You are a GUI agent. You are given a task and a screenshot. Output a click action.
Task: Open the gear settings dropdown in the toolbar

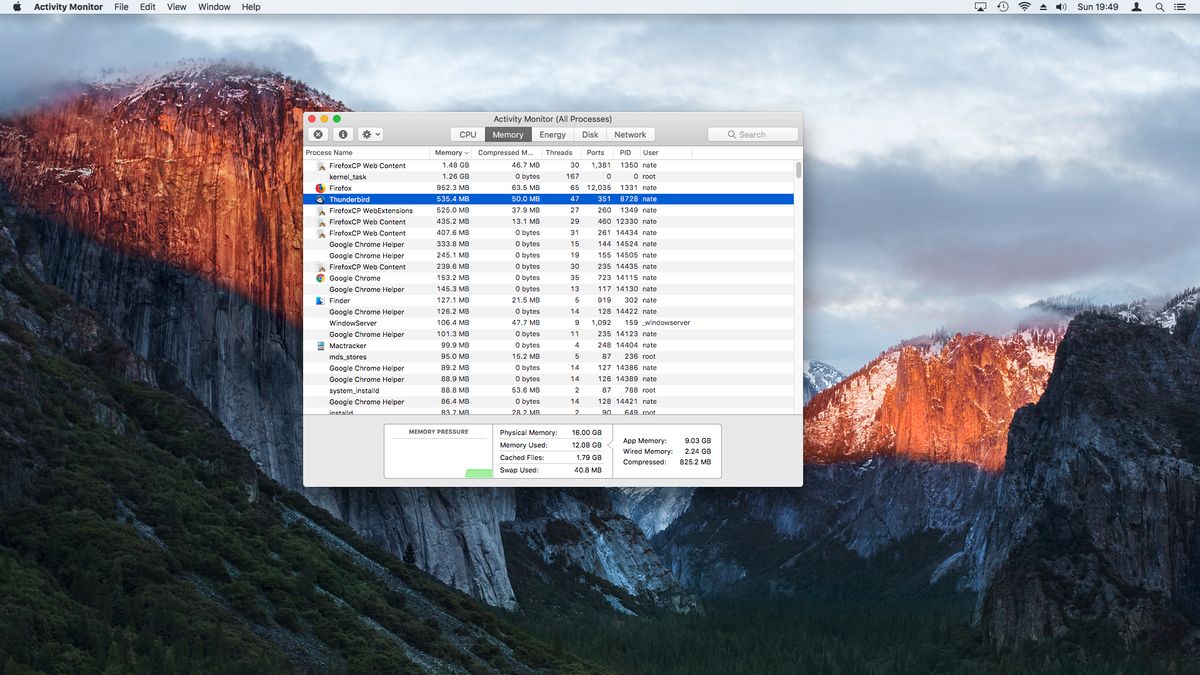(x=368, y=134)
